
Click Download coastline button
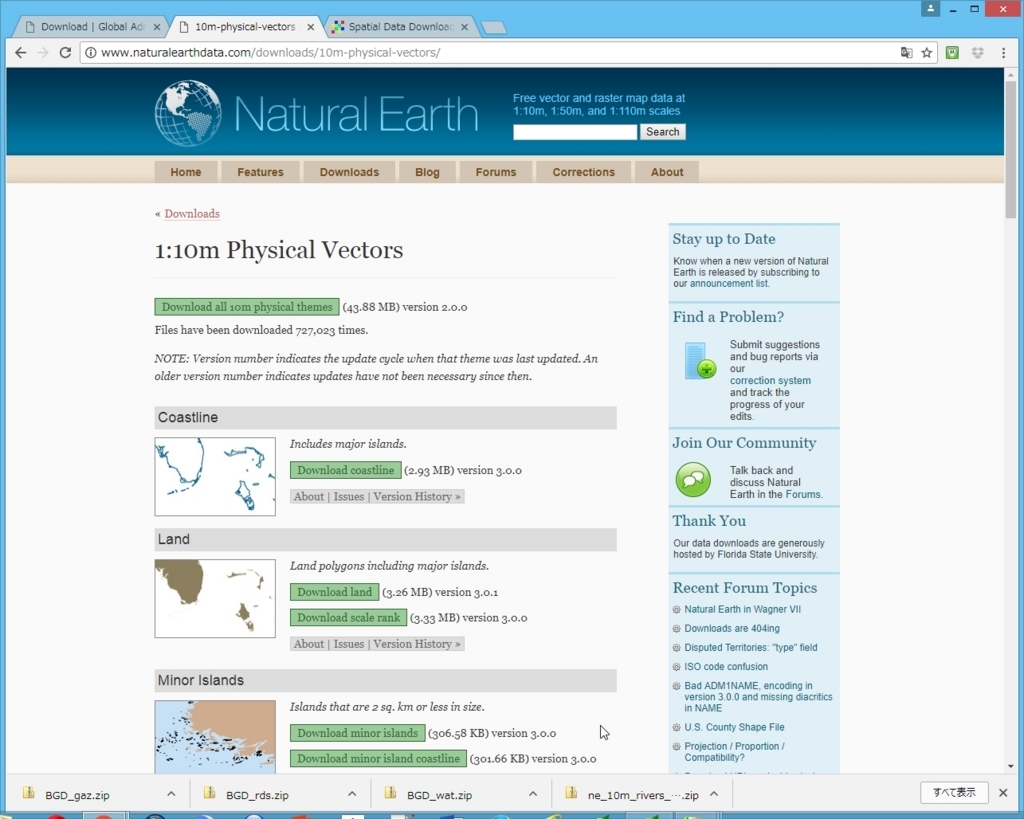pyautogui.click(x=345, y=470)
